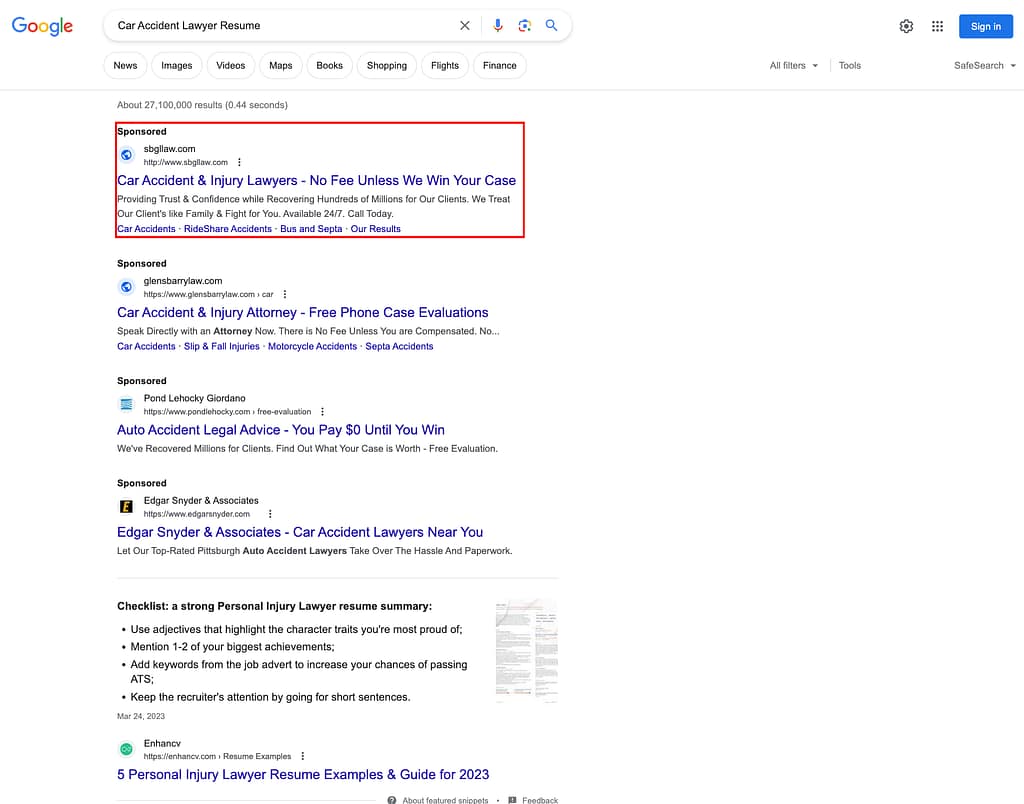Select the Books filter tab
The image size is (1024, 804).
click(x=329, y=65)
